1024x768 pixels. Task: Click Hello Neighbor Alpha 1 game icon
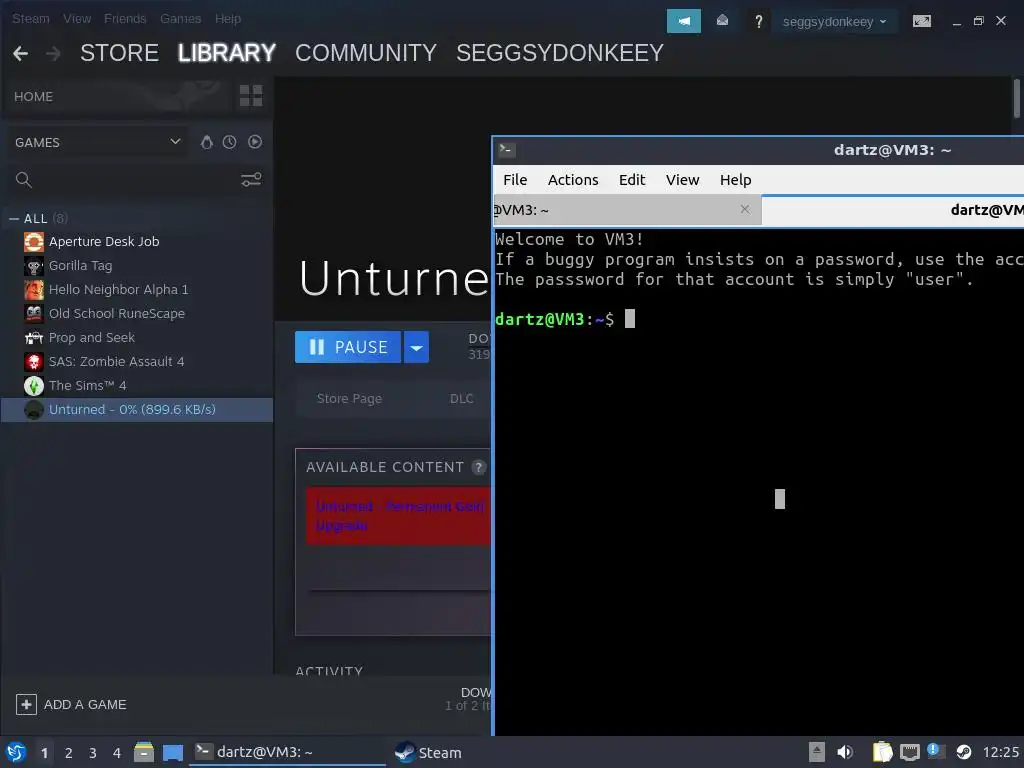34,289
